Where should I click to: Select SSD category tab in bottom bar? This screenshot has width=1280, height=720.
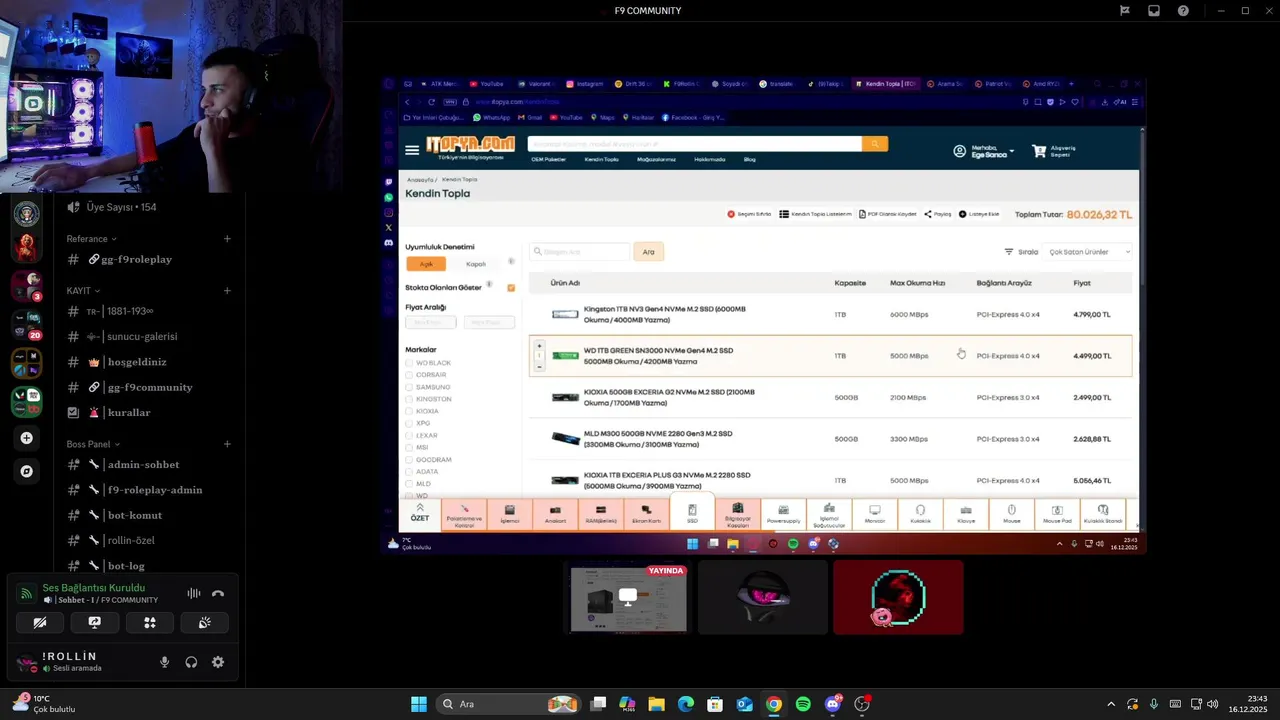[x=692, y=513]
